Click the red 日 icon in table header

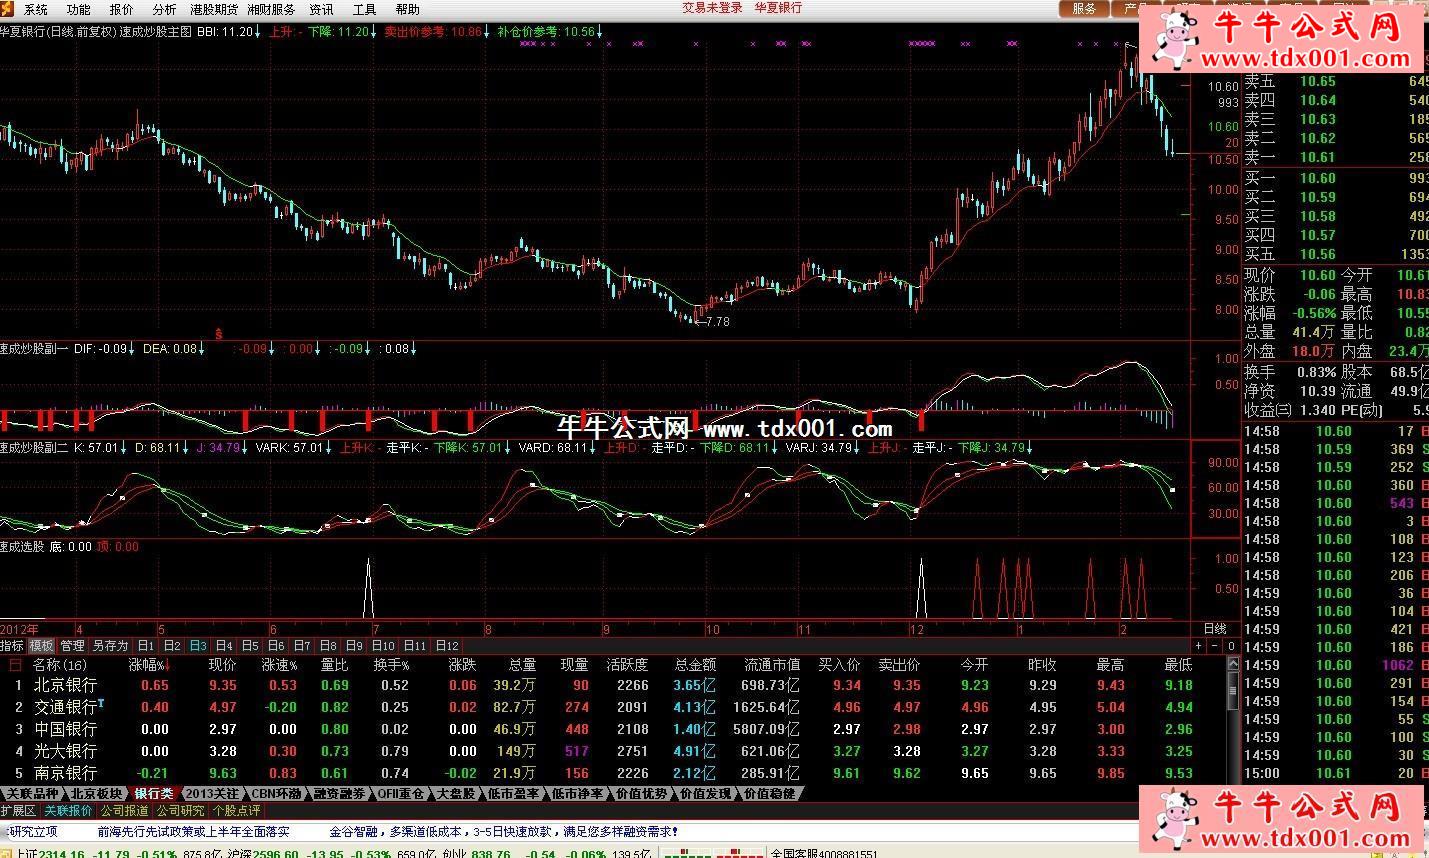tap(15, 664)
